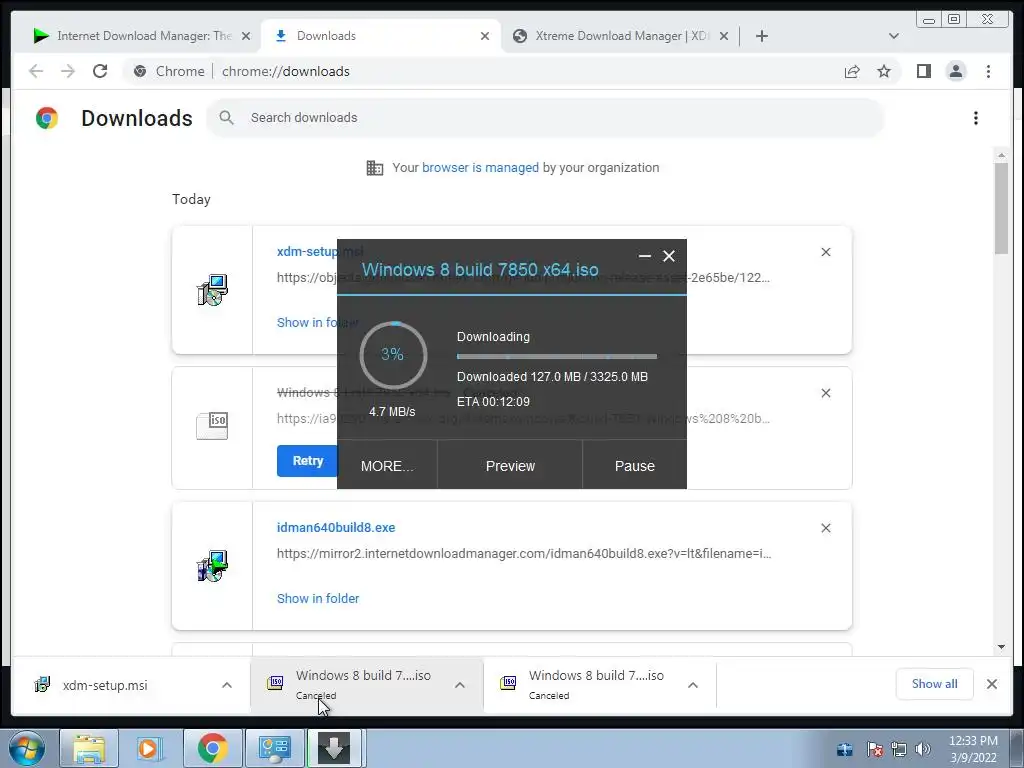Image resolution: width=1024 pixels, height=768 pixels.
Task: Expand options for xdm-setup.msi in shelf
Action: tap(227, 685)
